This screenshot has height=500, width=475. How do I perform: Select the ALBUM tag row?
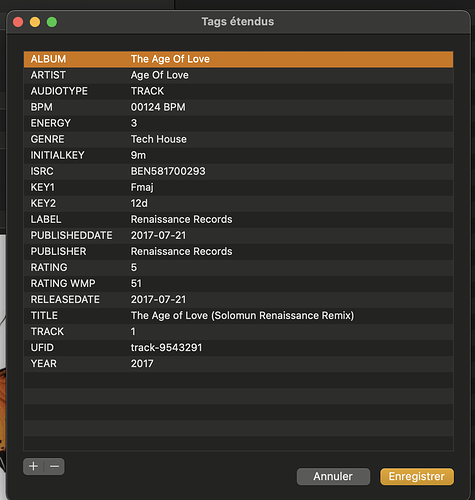238,59
